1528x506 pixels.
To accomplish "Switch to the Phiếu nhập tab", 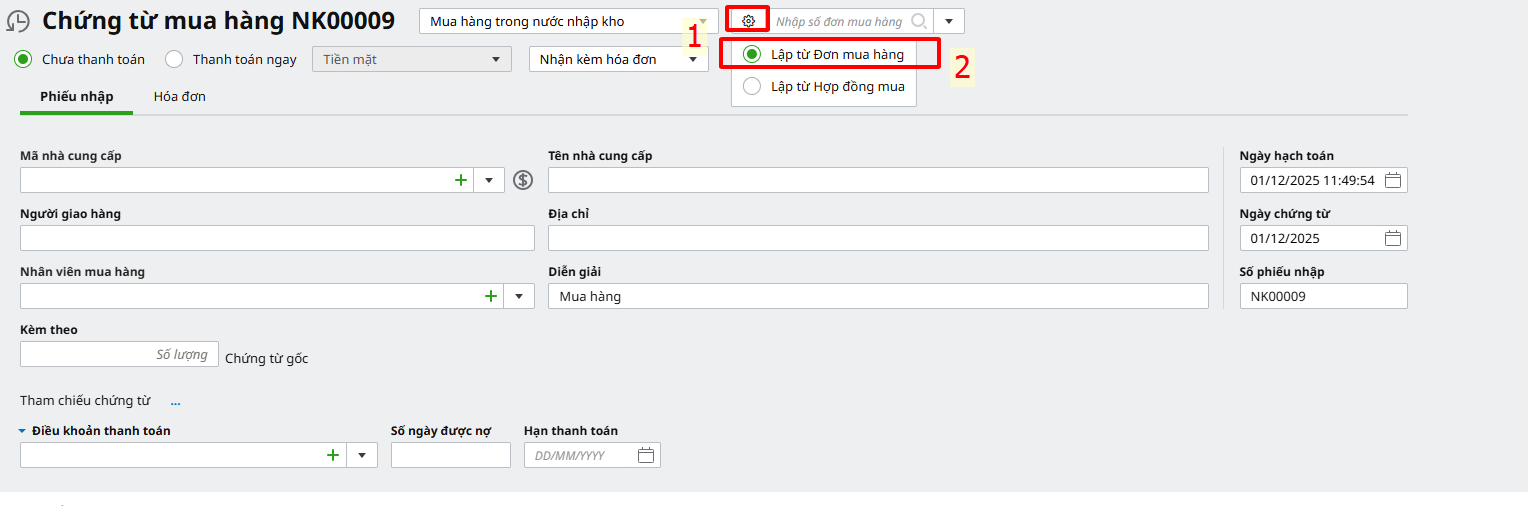I will pos(77,97).
